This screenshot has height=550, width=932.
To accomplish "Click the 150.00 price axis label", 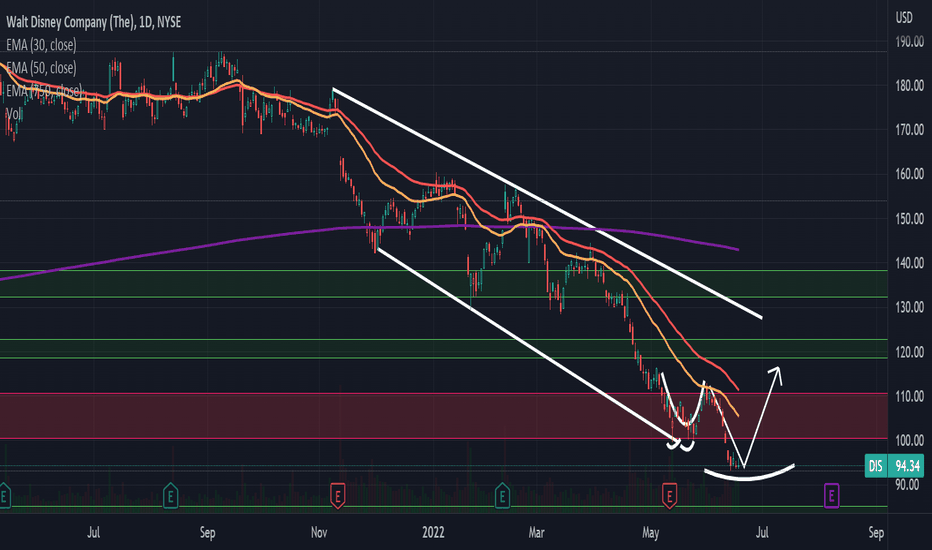I will [x=909, y=219].
